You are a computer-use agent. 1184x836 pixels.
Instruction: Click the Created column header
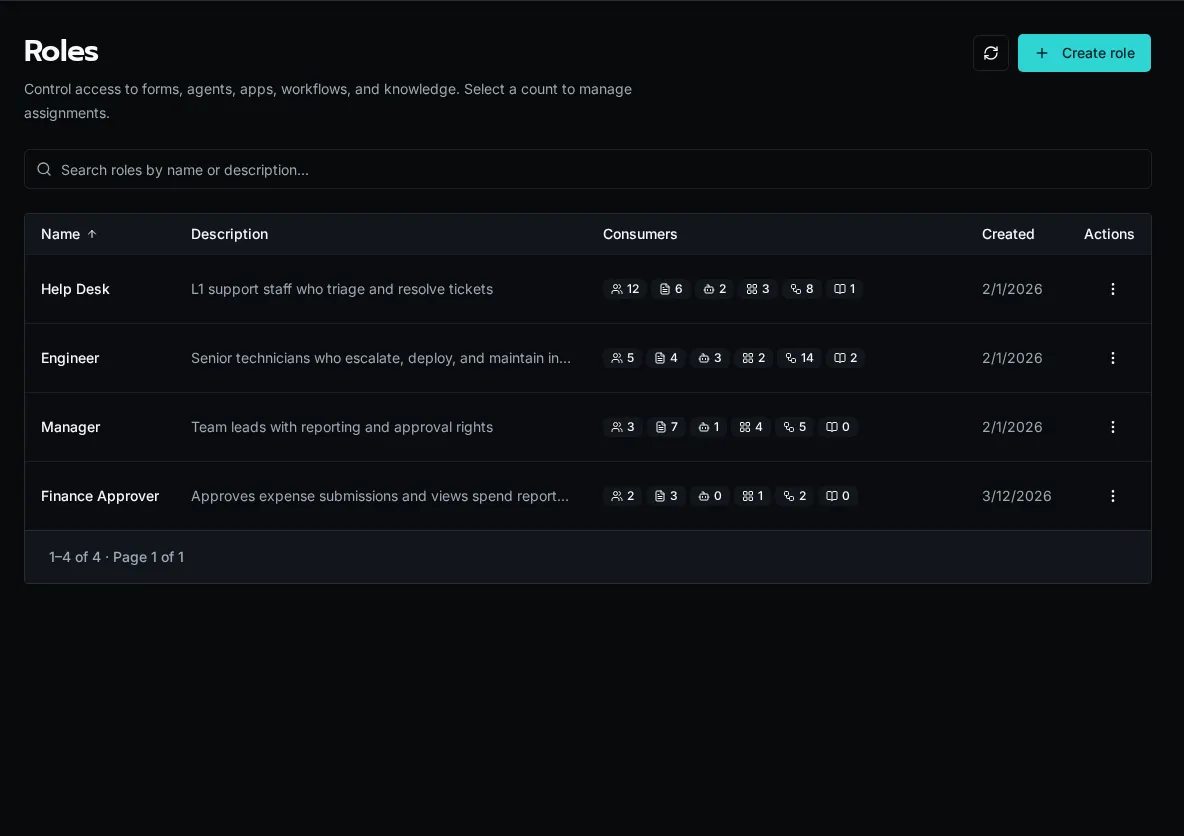coord(1007,234)
